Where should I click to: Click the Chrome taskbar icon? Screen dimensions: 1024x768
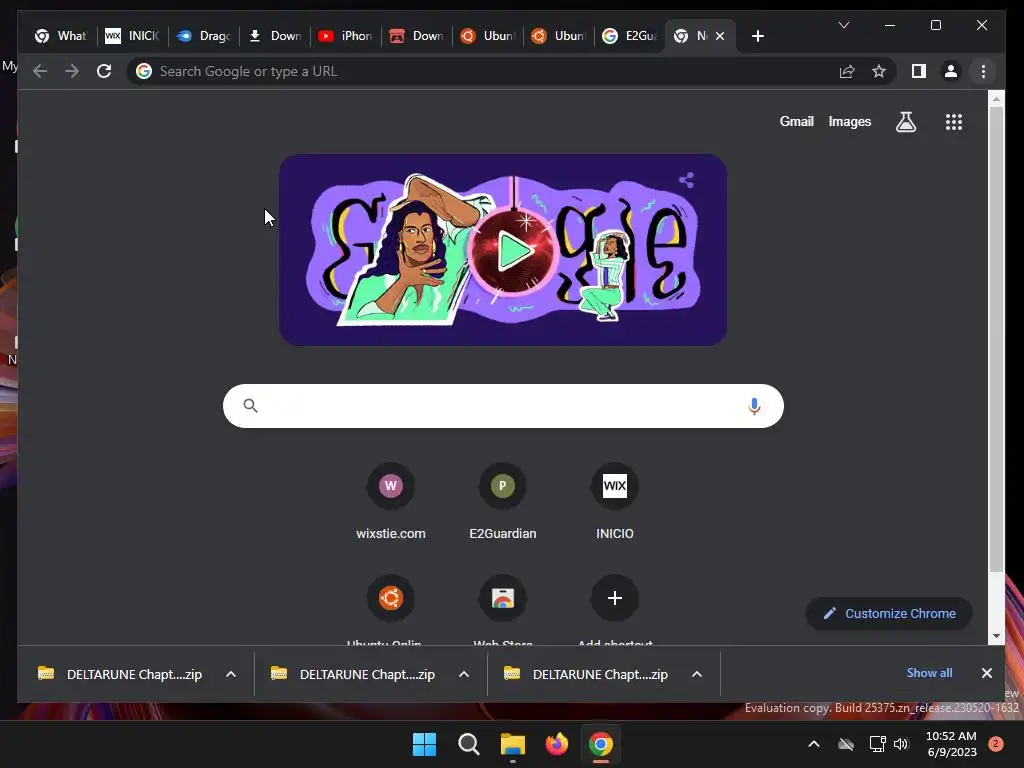(x=601, y=744)
